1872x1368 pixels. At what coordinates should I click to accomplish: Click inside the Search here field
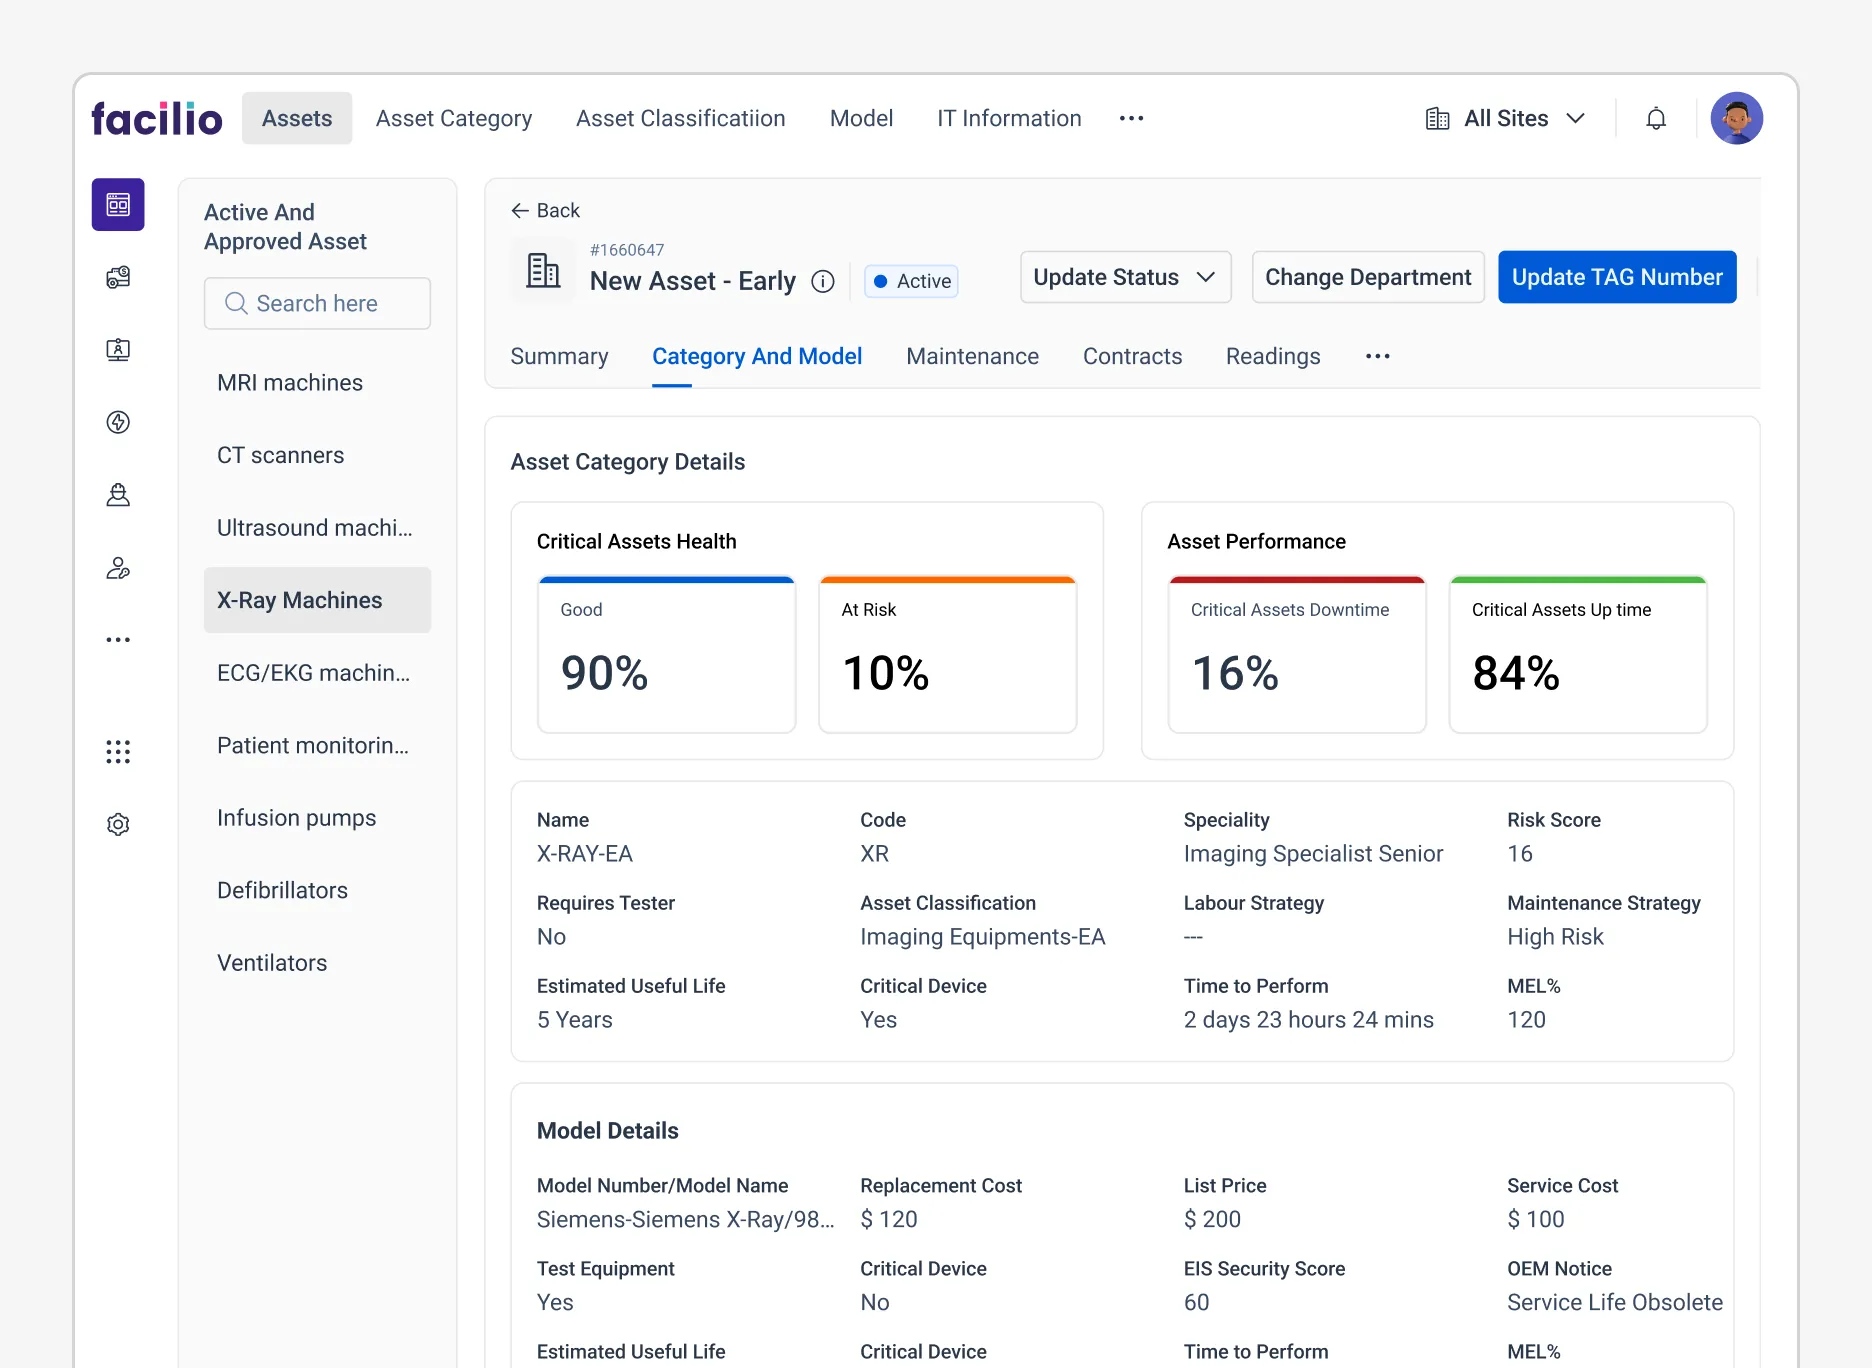[x=317, y=303]
